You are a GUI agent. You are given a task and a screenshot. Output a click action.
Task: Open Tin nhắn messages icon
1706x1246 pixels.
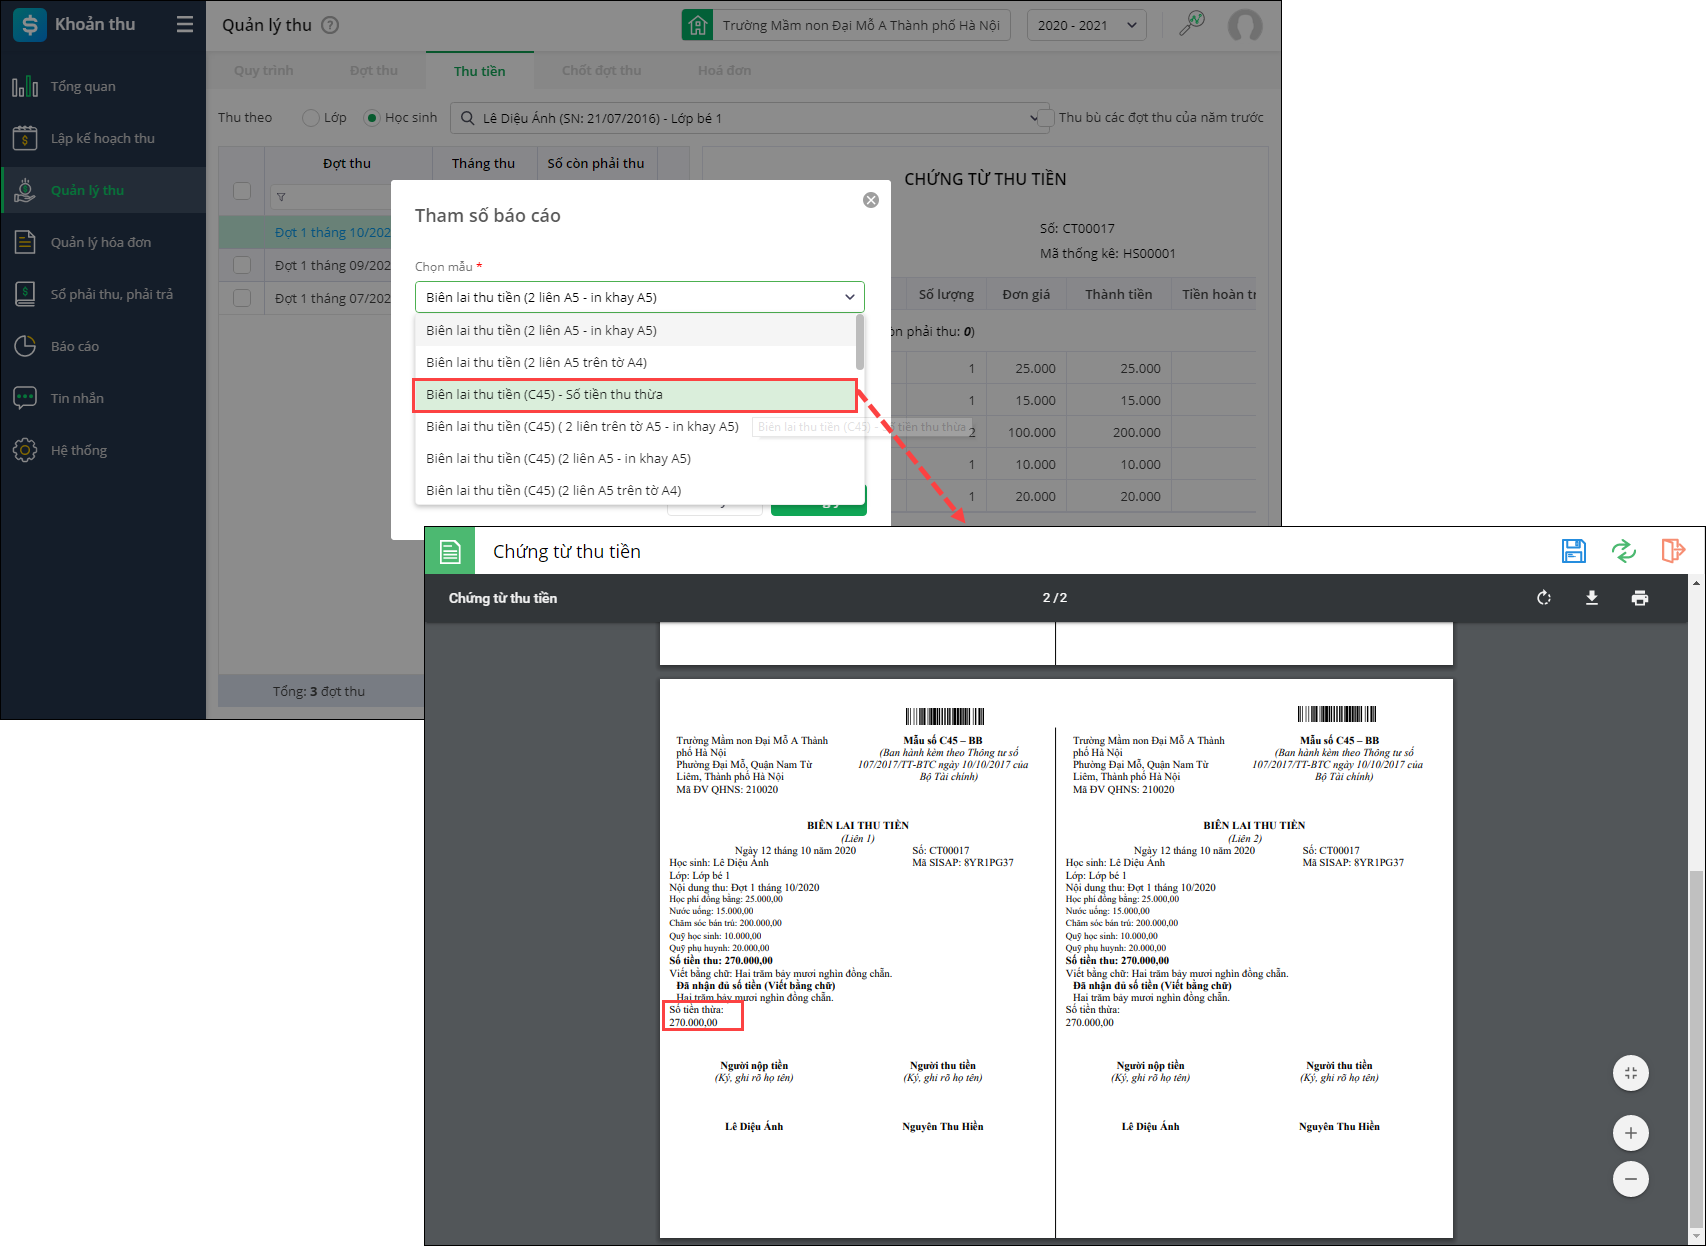[25, 398]
